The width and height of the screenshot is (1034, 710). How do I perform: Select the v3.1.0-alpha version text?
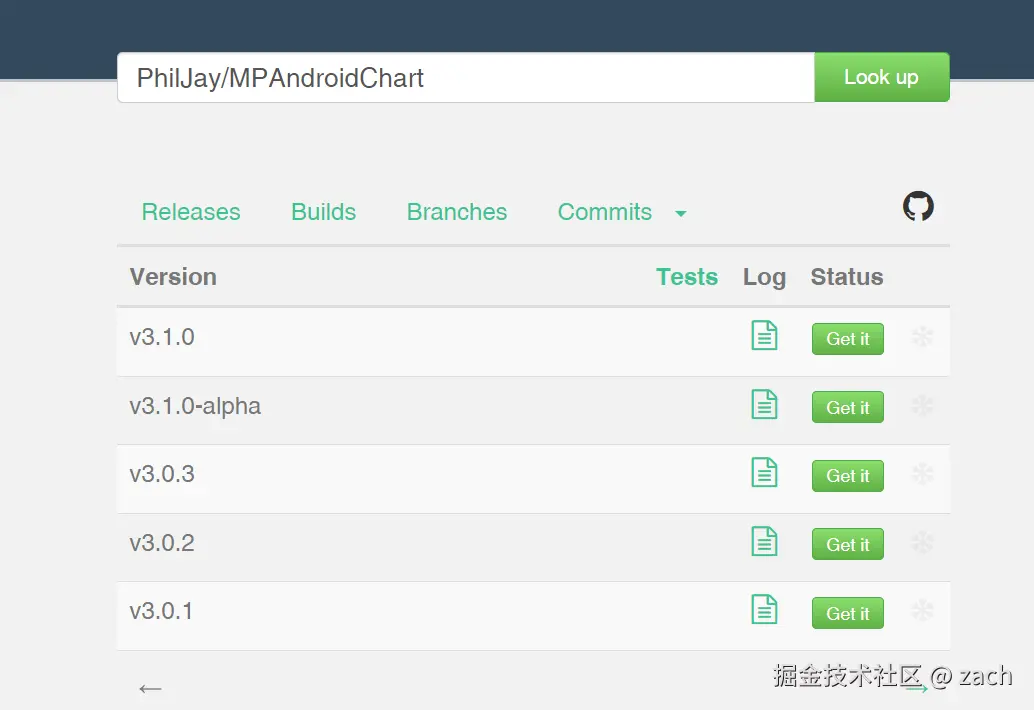[x=195, y=406]
